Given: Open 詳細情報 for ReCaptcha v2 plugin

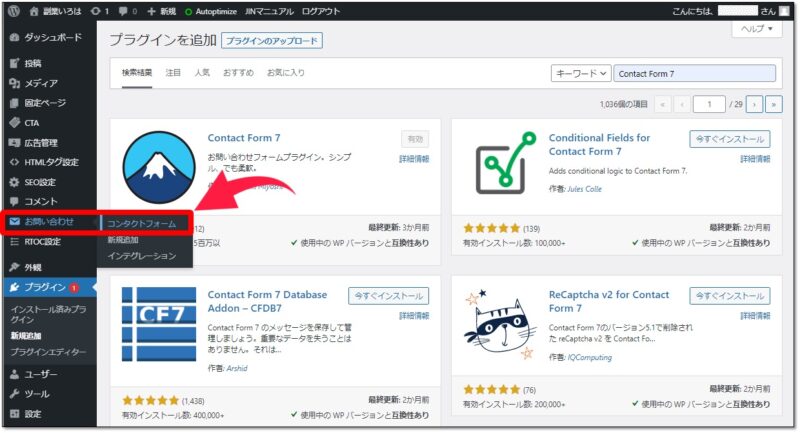Looking at the screenshot, I should 755,316.
